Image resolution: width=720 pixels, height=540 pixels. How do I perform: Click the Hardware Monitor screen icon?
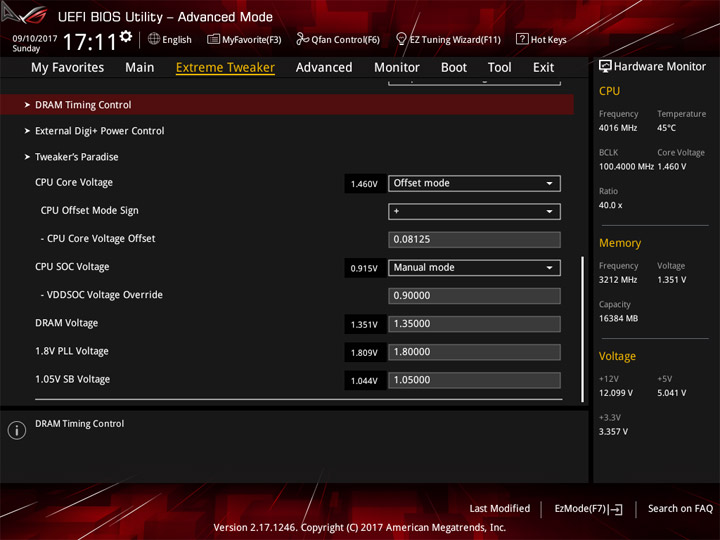point(605,67)
